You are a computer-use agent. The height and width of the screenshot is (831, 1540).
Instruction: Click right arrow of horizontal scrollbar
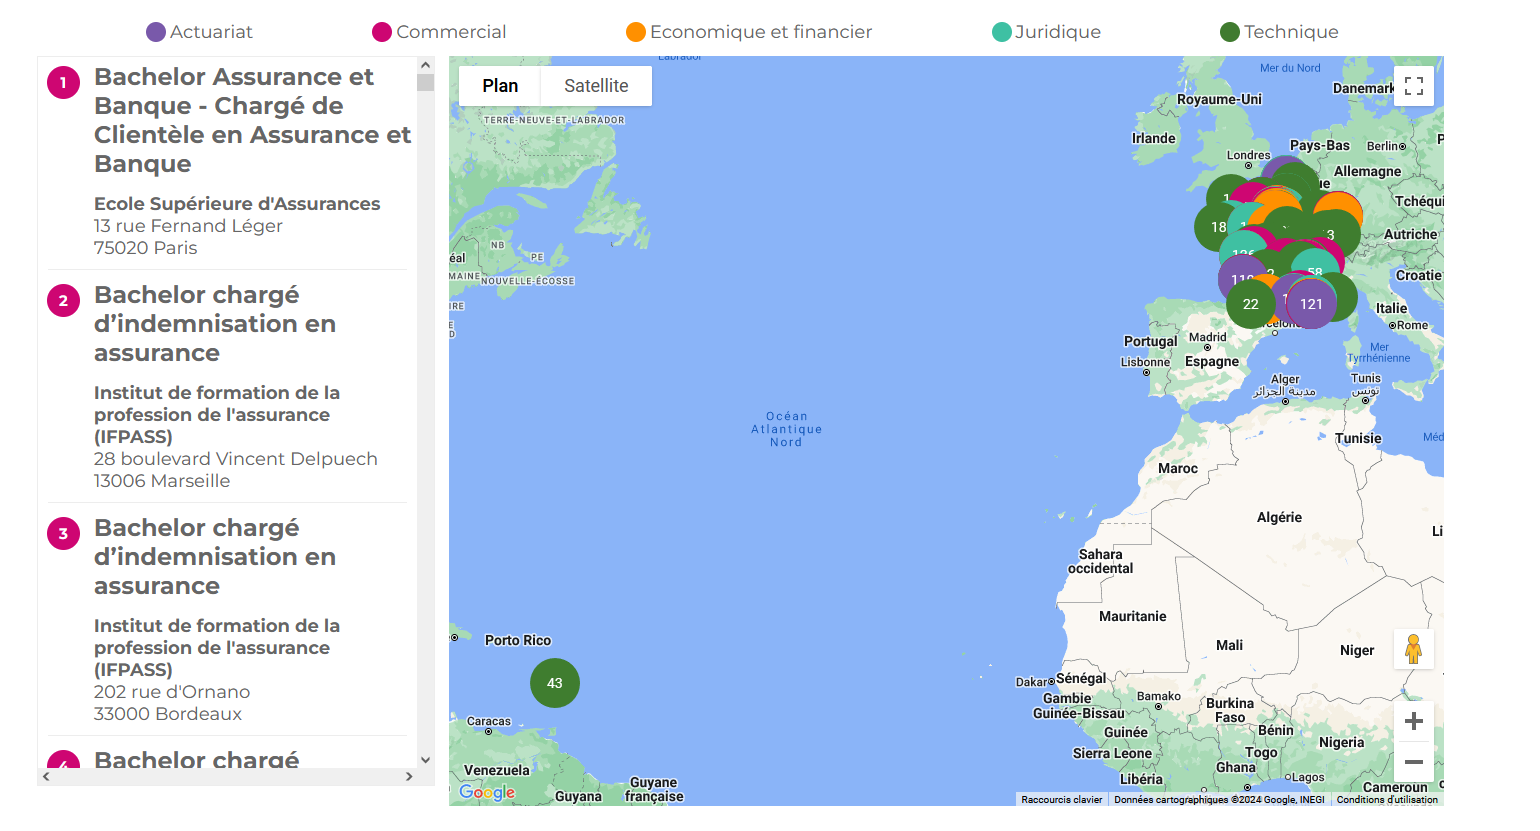(x=409, y=776)
